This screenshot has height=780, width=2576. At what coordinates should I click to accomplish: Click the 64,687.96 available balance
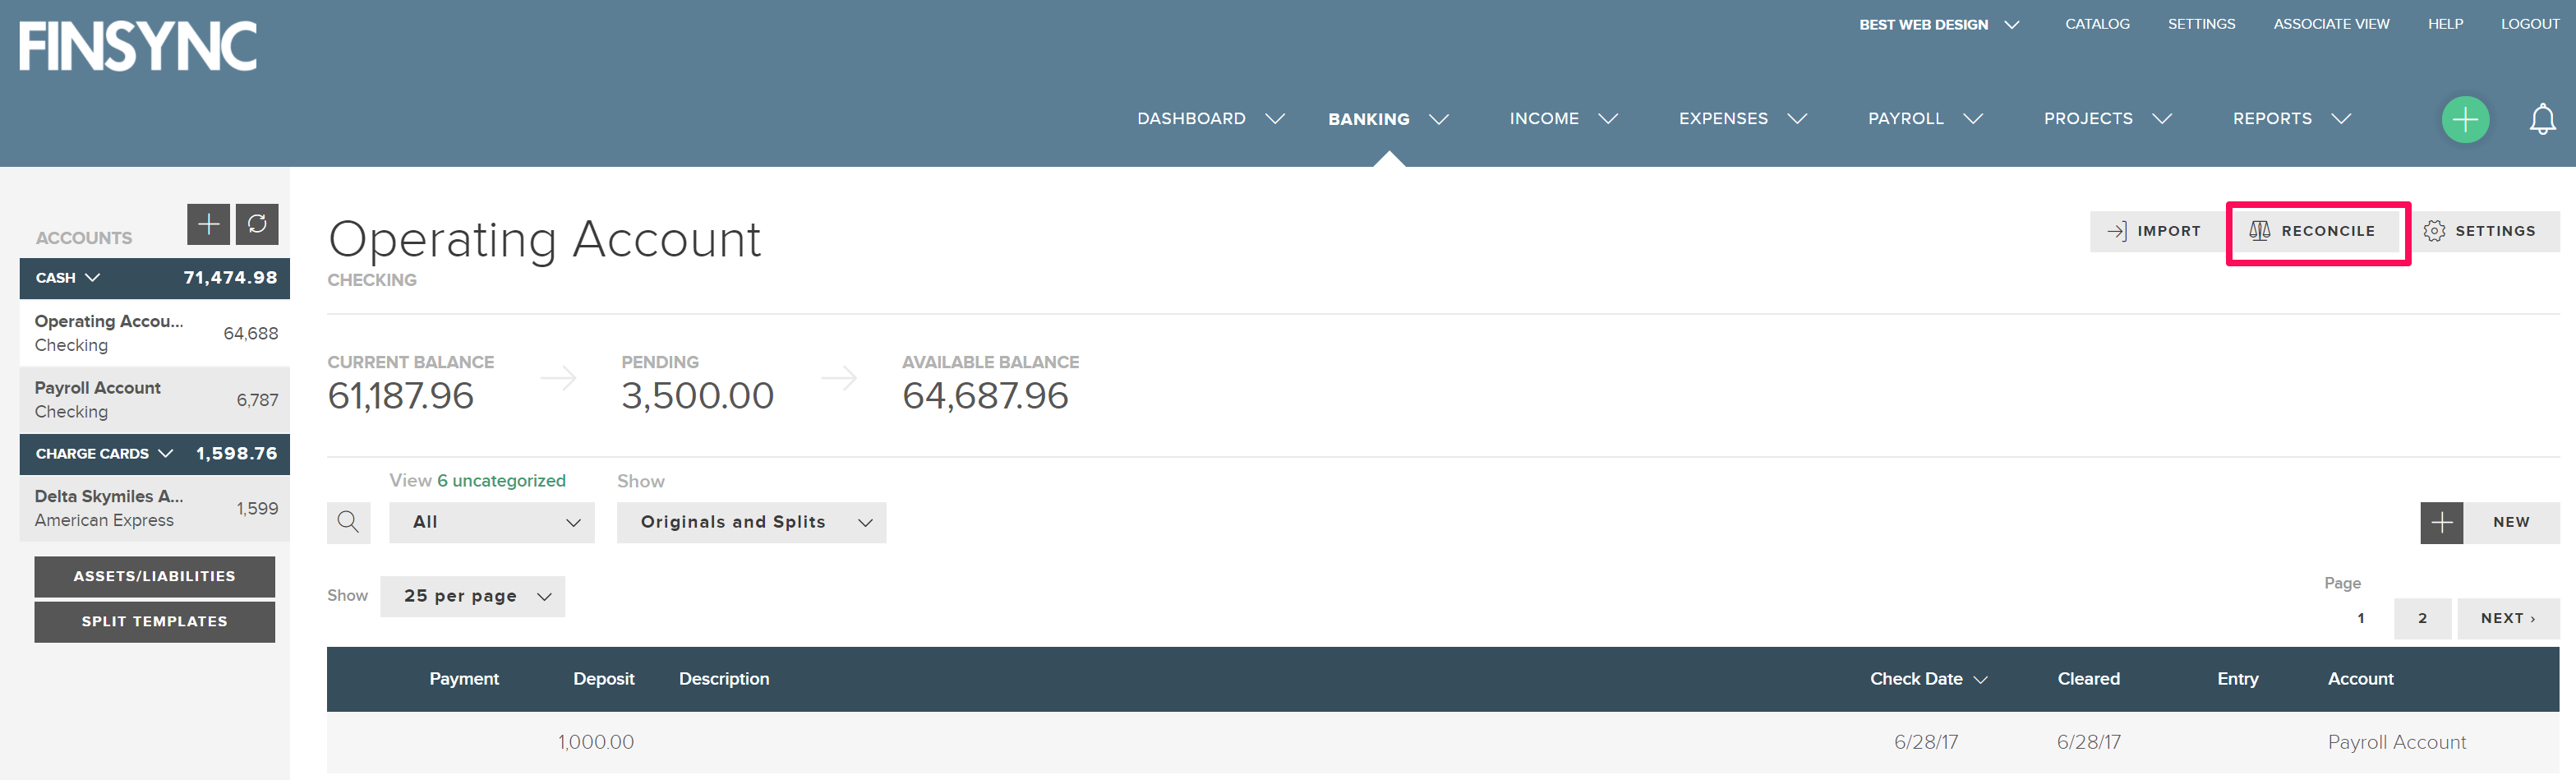985,396
